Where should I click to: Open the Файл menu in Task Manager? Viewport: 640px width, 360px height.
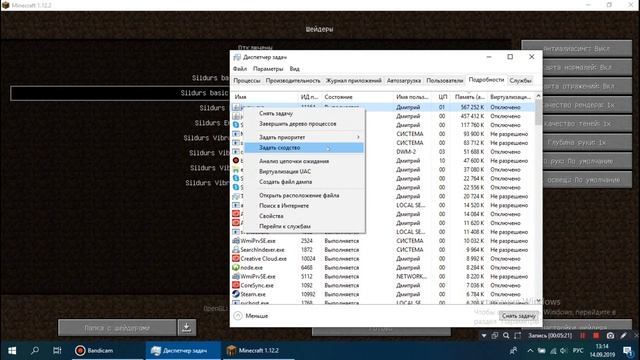240,69
